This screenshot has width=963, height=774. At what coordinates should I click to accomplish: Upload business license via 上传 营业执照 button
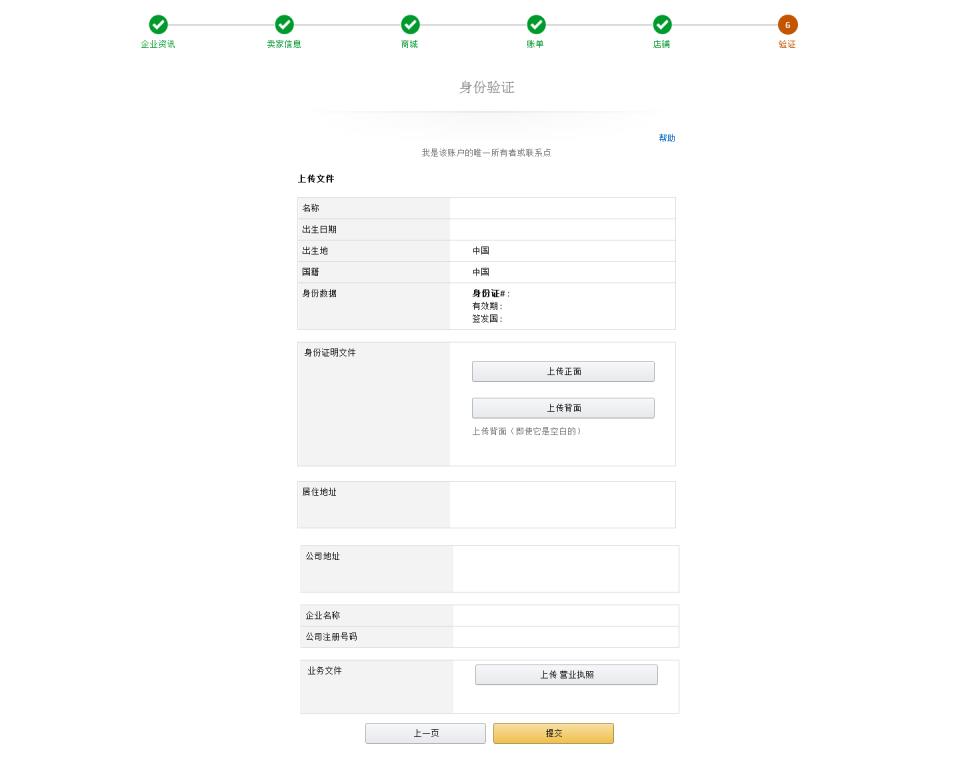click(566, 675)
